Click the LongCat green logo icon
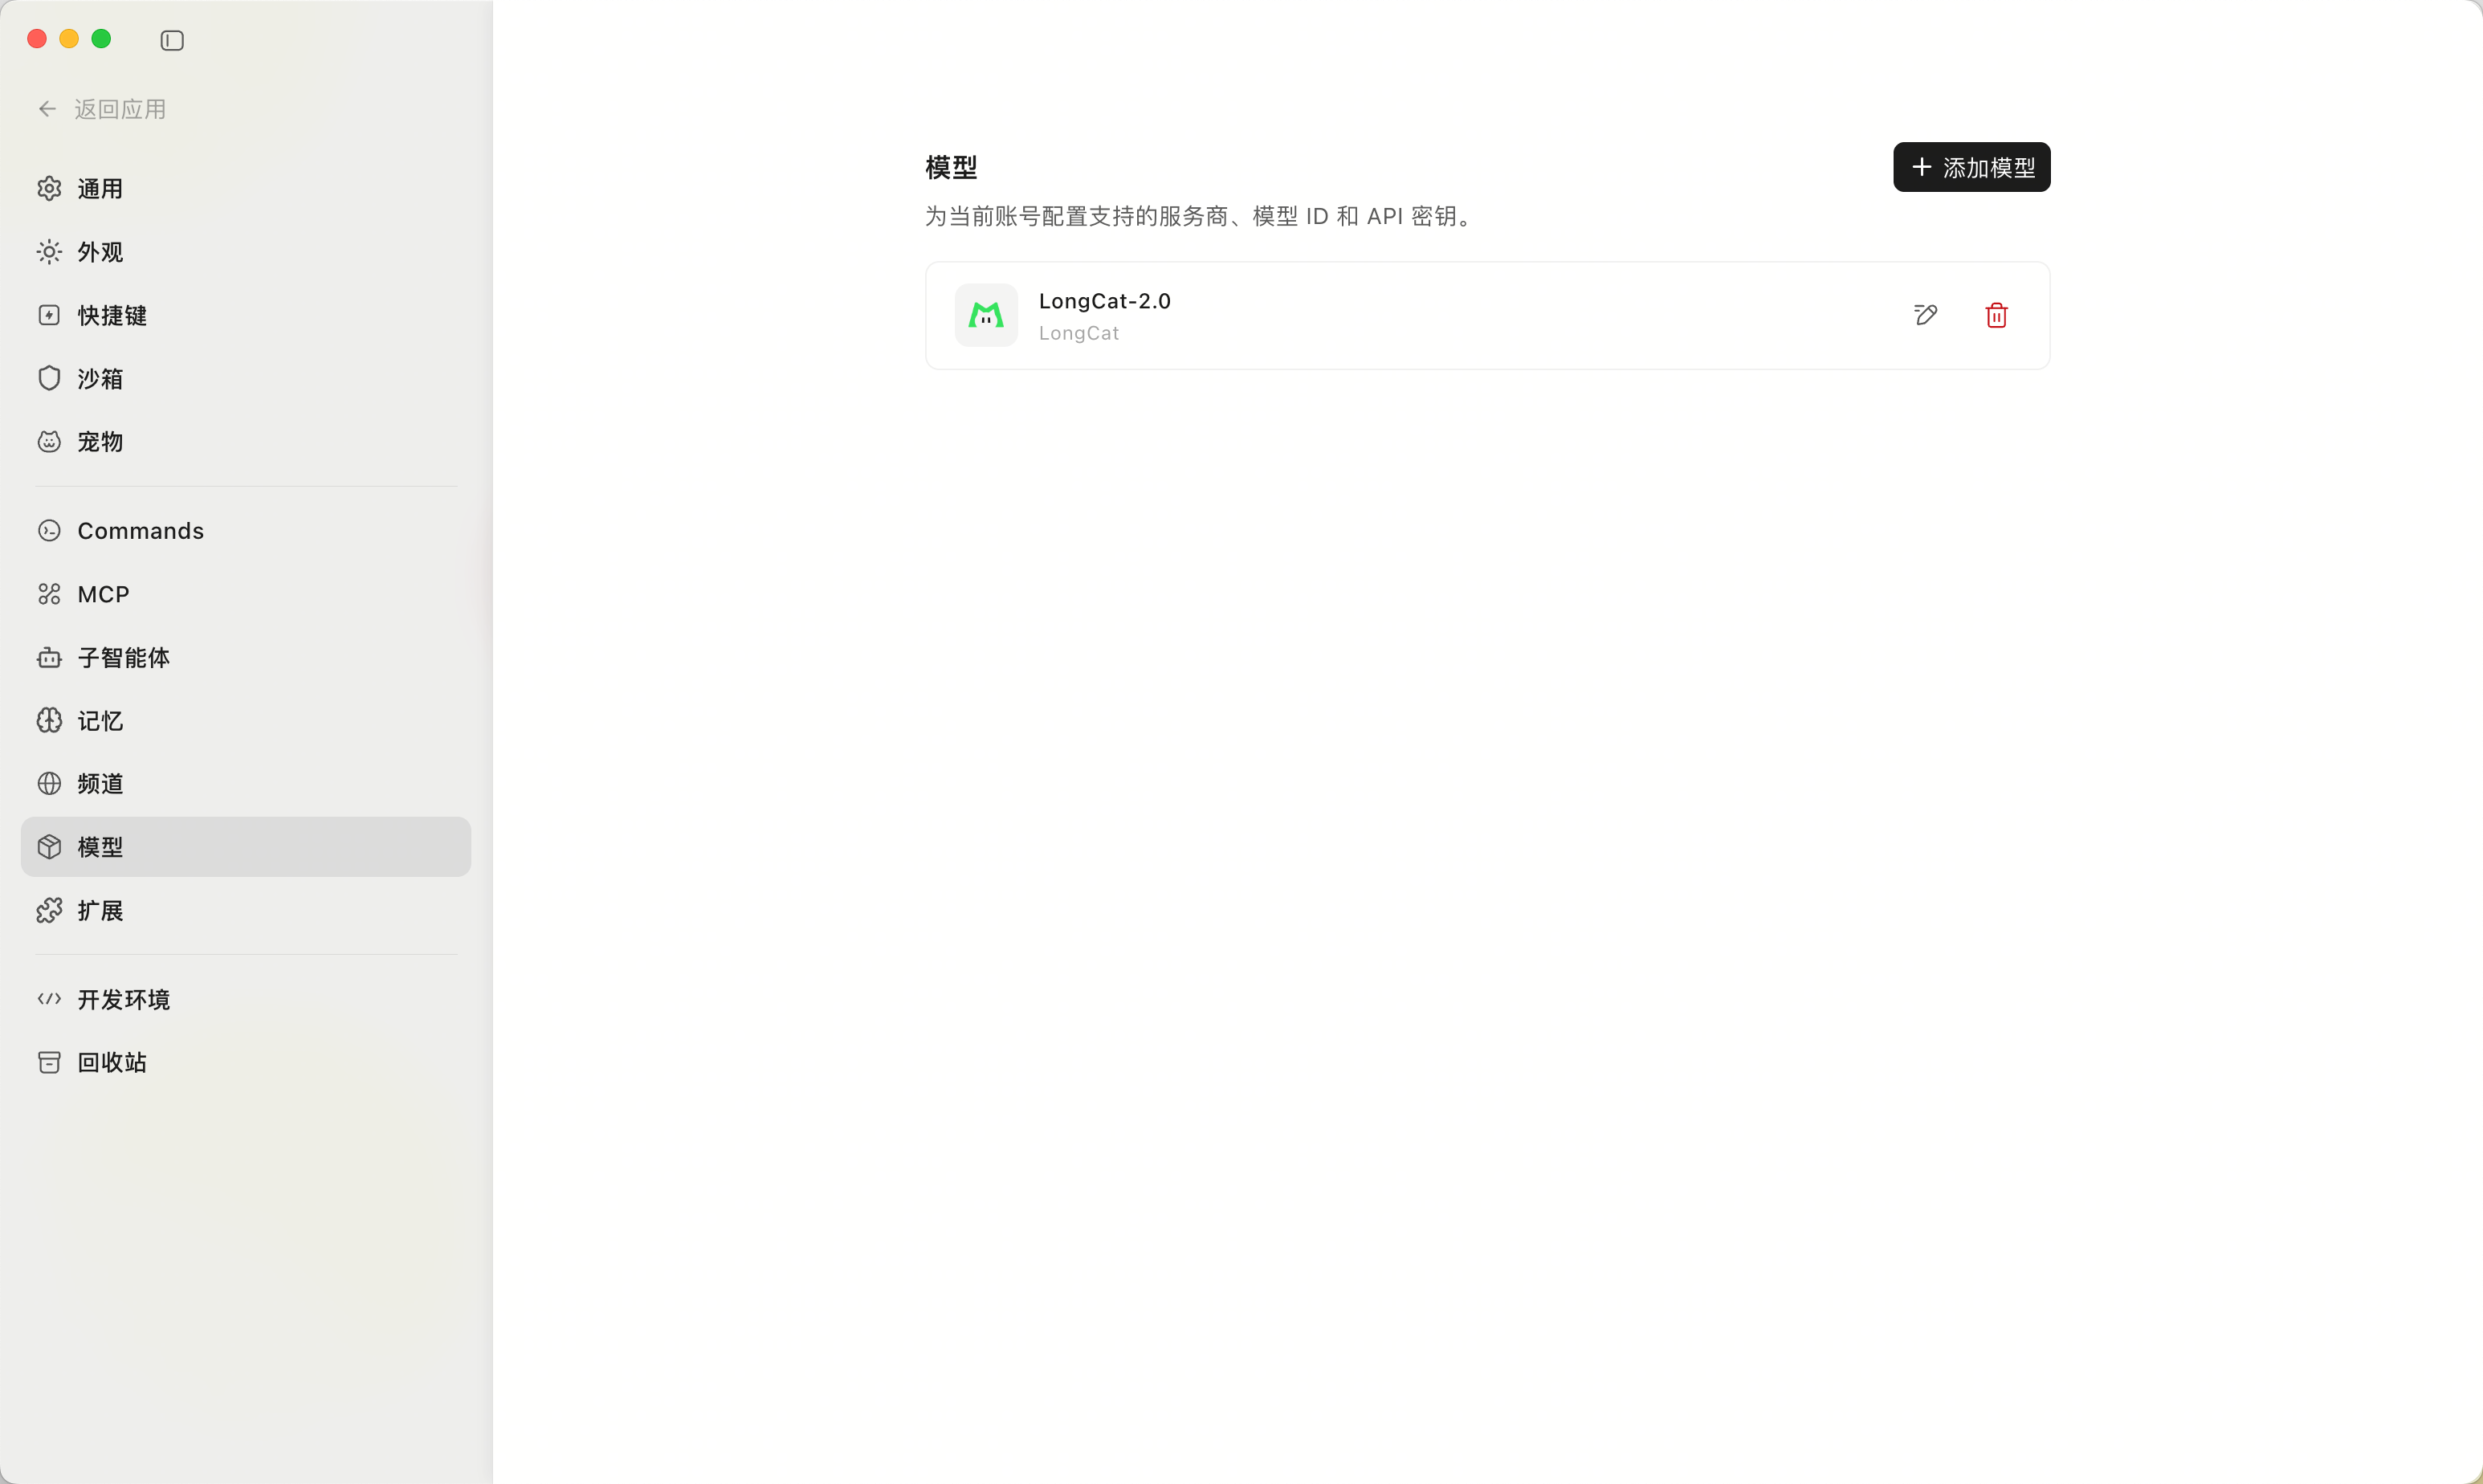The image size is (2483, 1484). click(x=986, y=315)
